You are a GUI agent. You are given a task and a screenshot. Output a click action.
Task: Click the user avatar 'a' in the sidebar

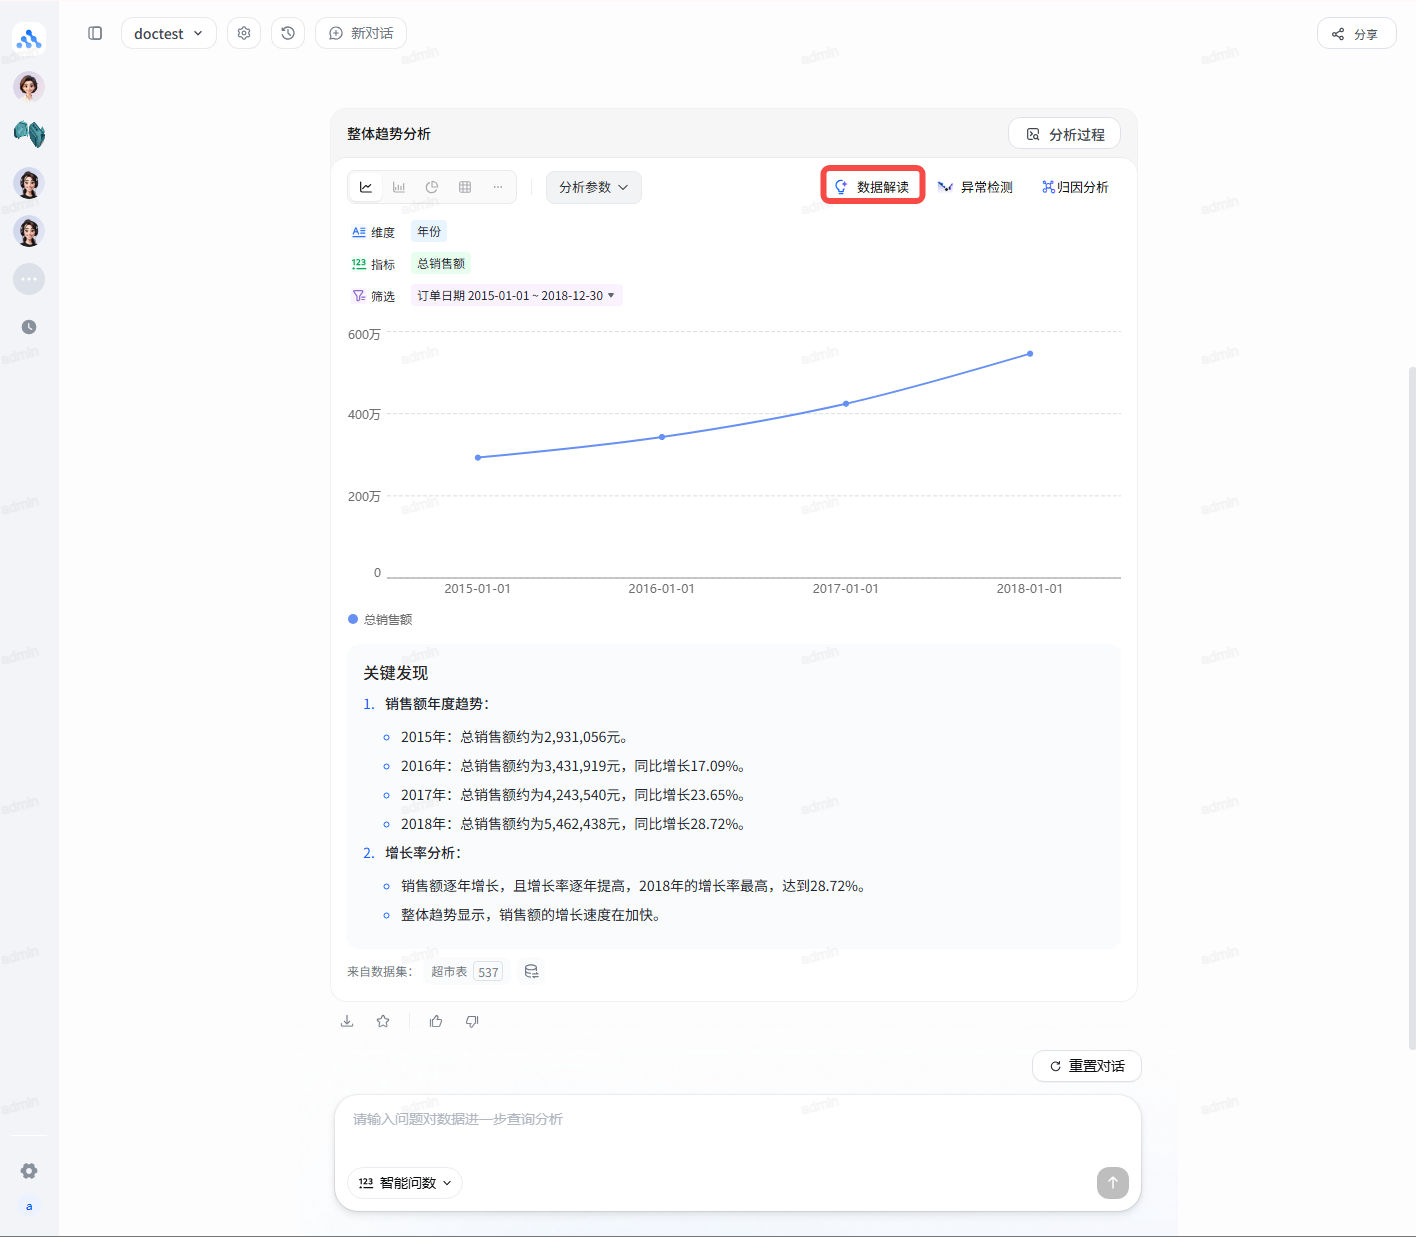[29, 1207]
